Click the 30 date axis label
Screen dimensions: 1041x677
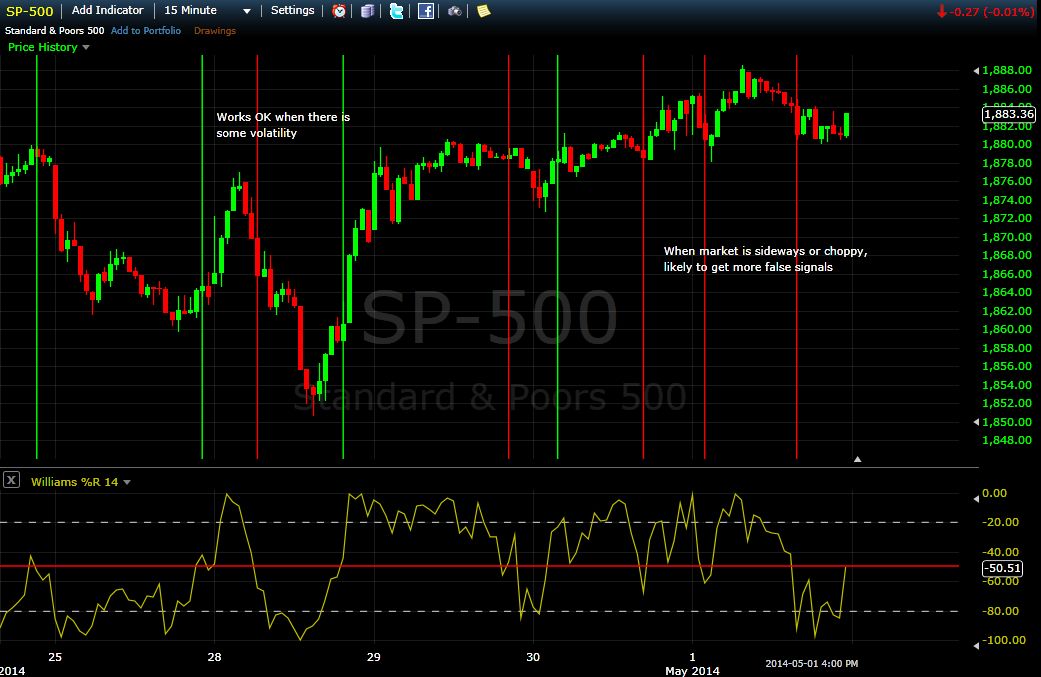coord(533,657)
